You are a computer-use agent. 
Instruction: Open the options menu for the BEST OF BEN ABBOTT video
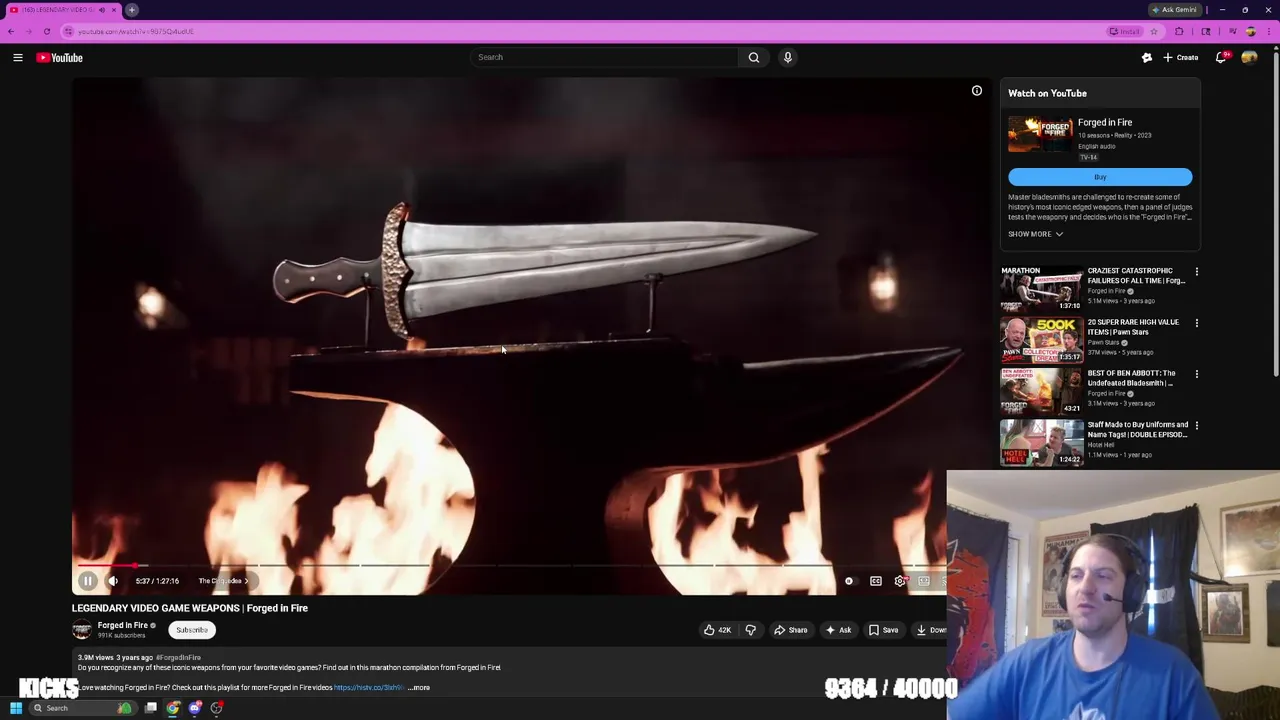(x=1196, y=374)
